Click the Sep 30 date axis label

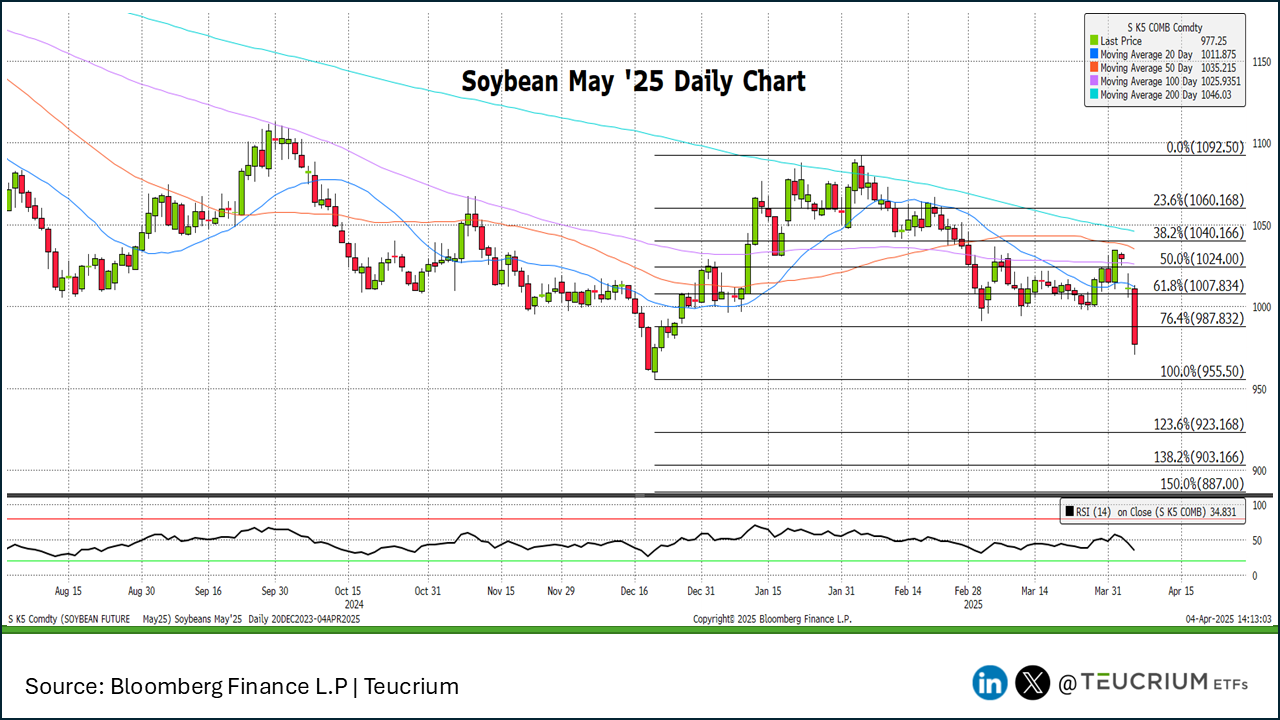[x=275, y=591]
